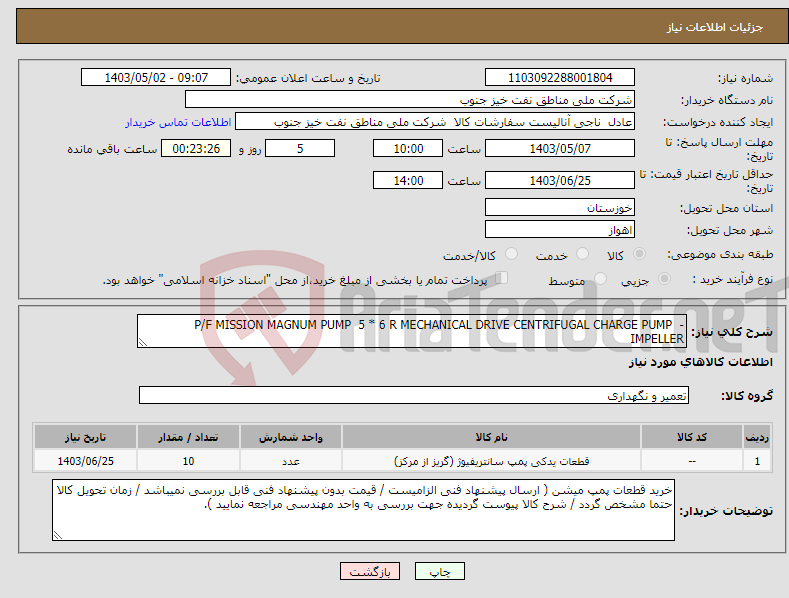
Task: Click the need number field 1103092288001804
Action: click(x=560, y=78)
